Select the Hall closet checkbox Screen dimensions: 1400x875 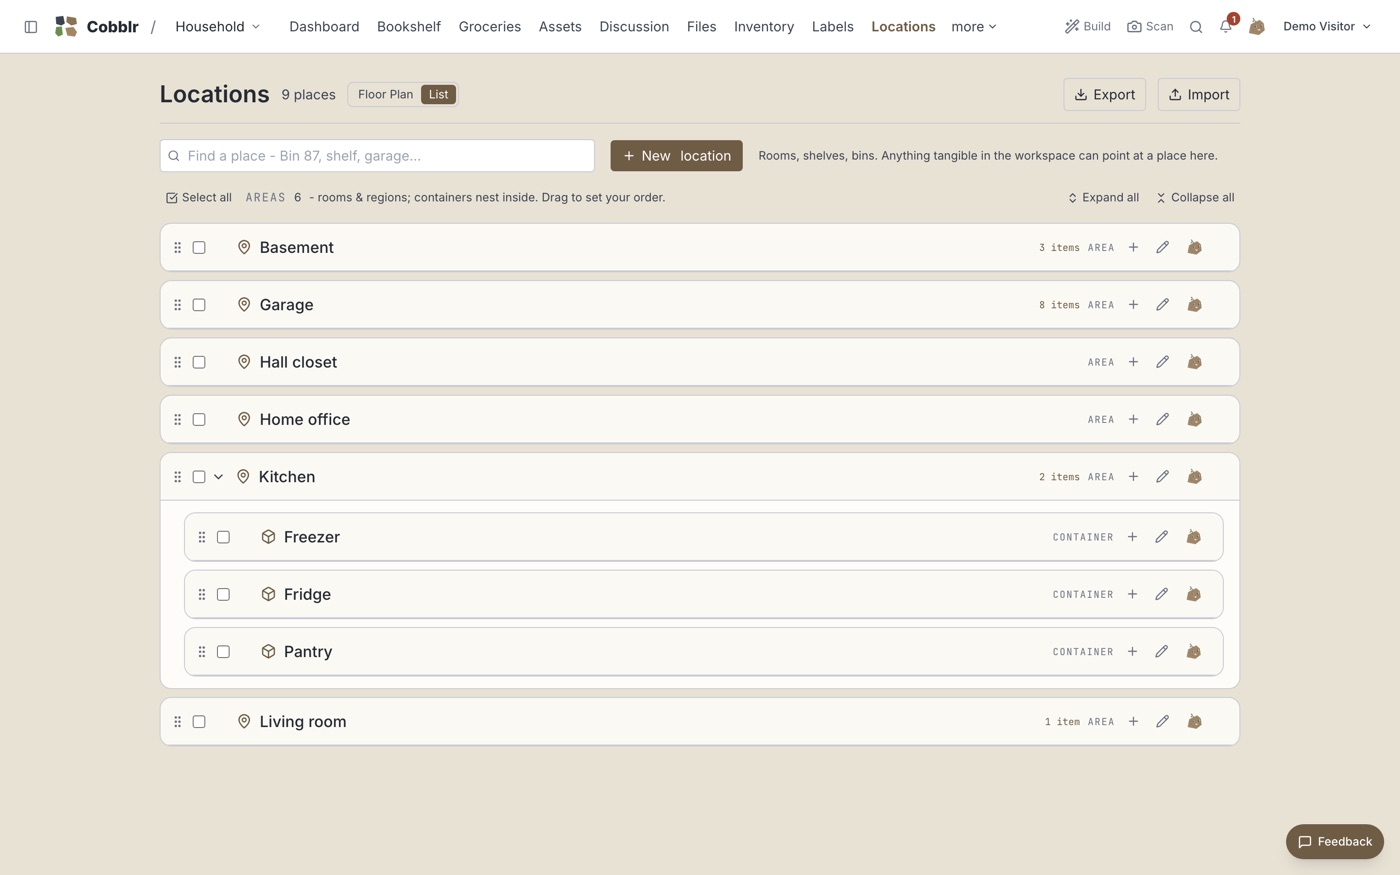point(199,362)
